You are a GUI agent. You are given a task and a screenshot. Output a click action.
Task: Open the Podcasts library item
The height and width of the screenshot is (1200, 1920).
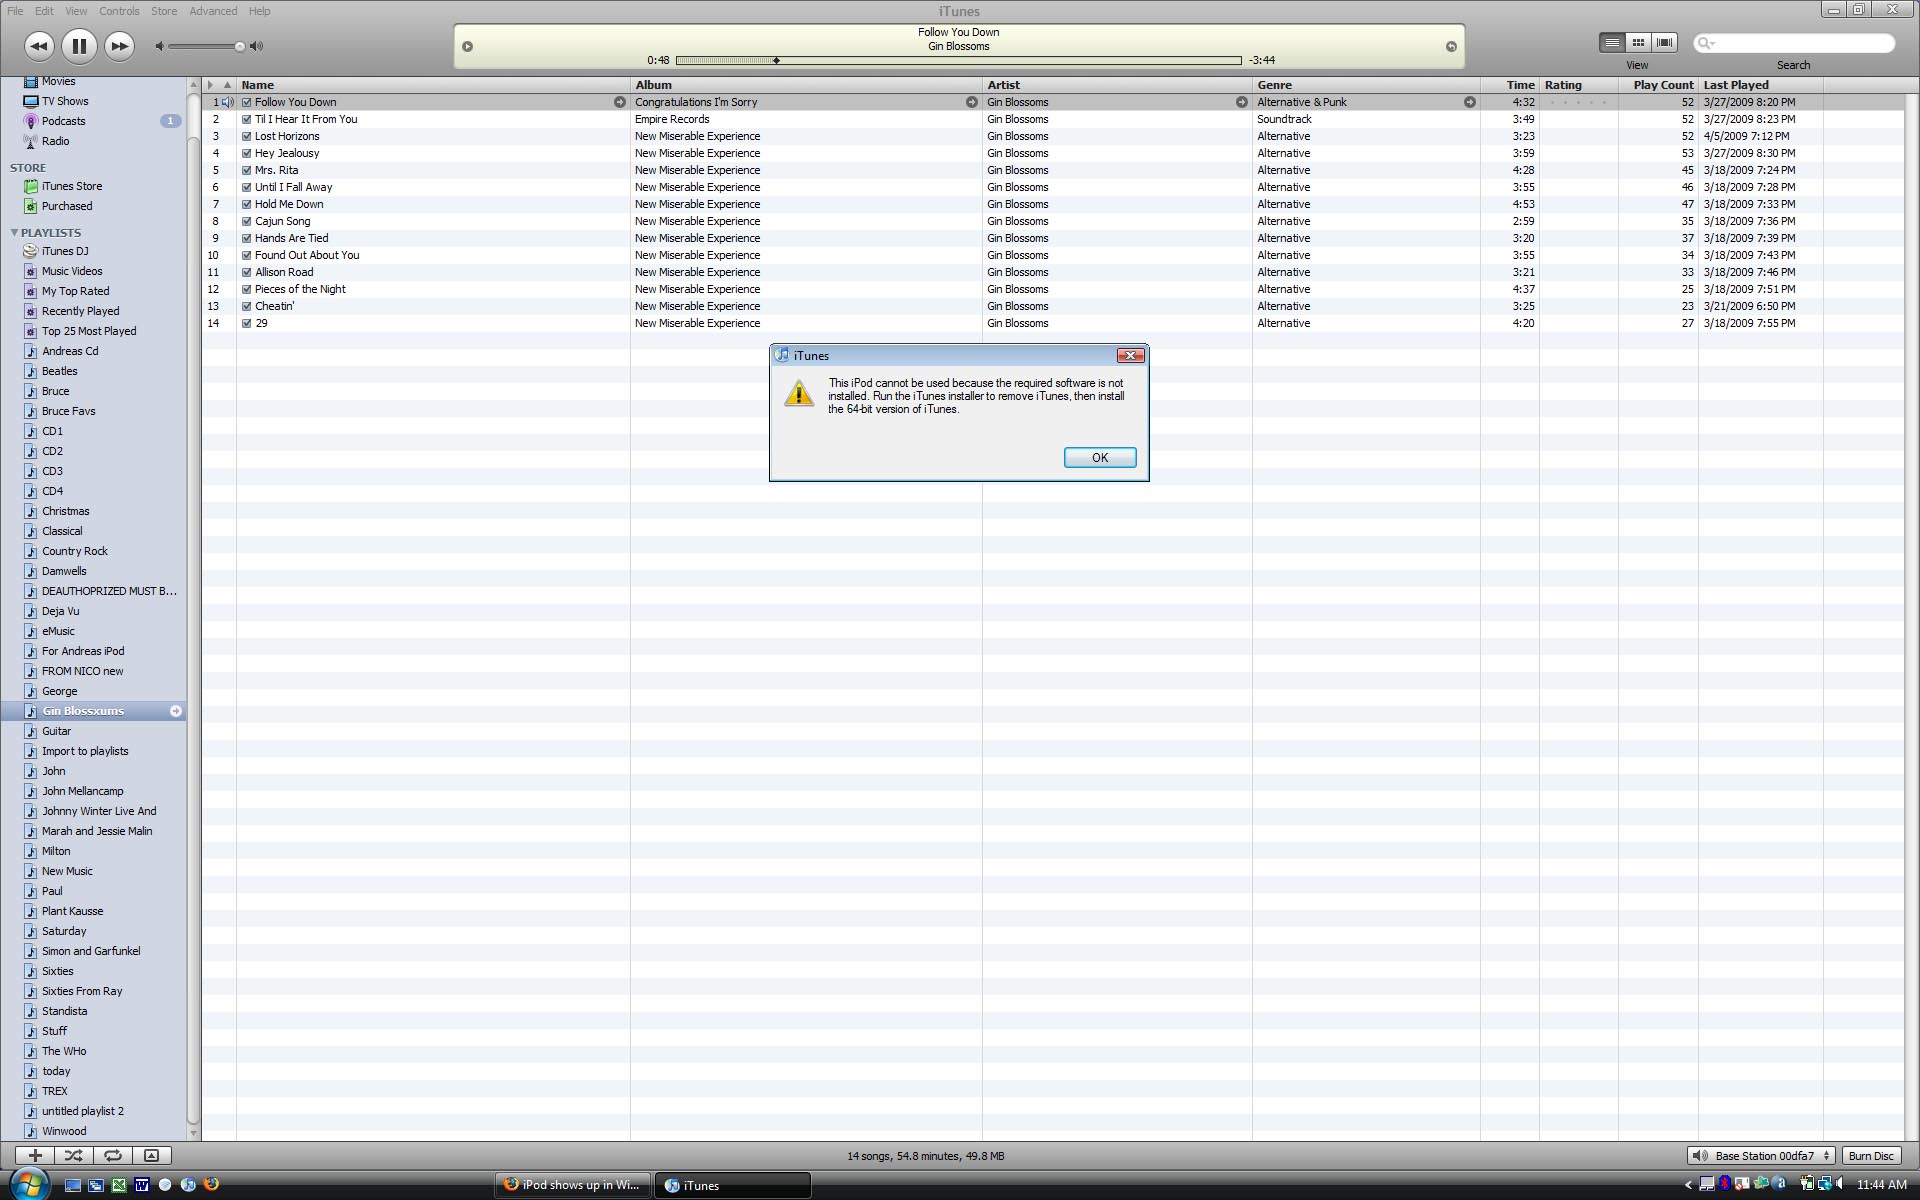(64, 121)
